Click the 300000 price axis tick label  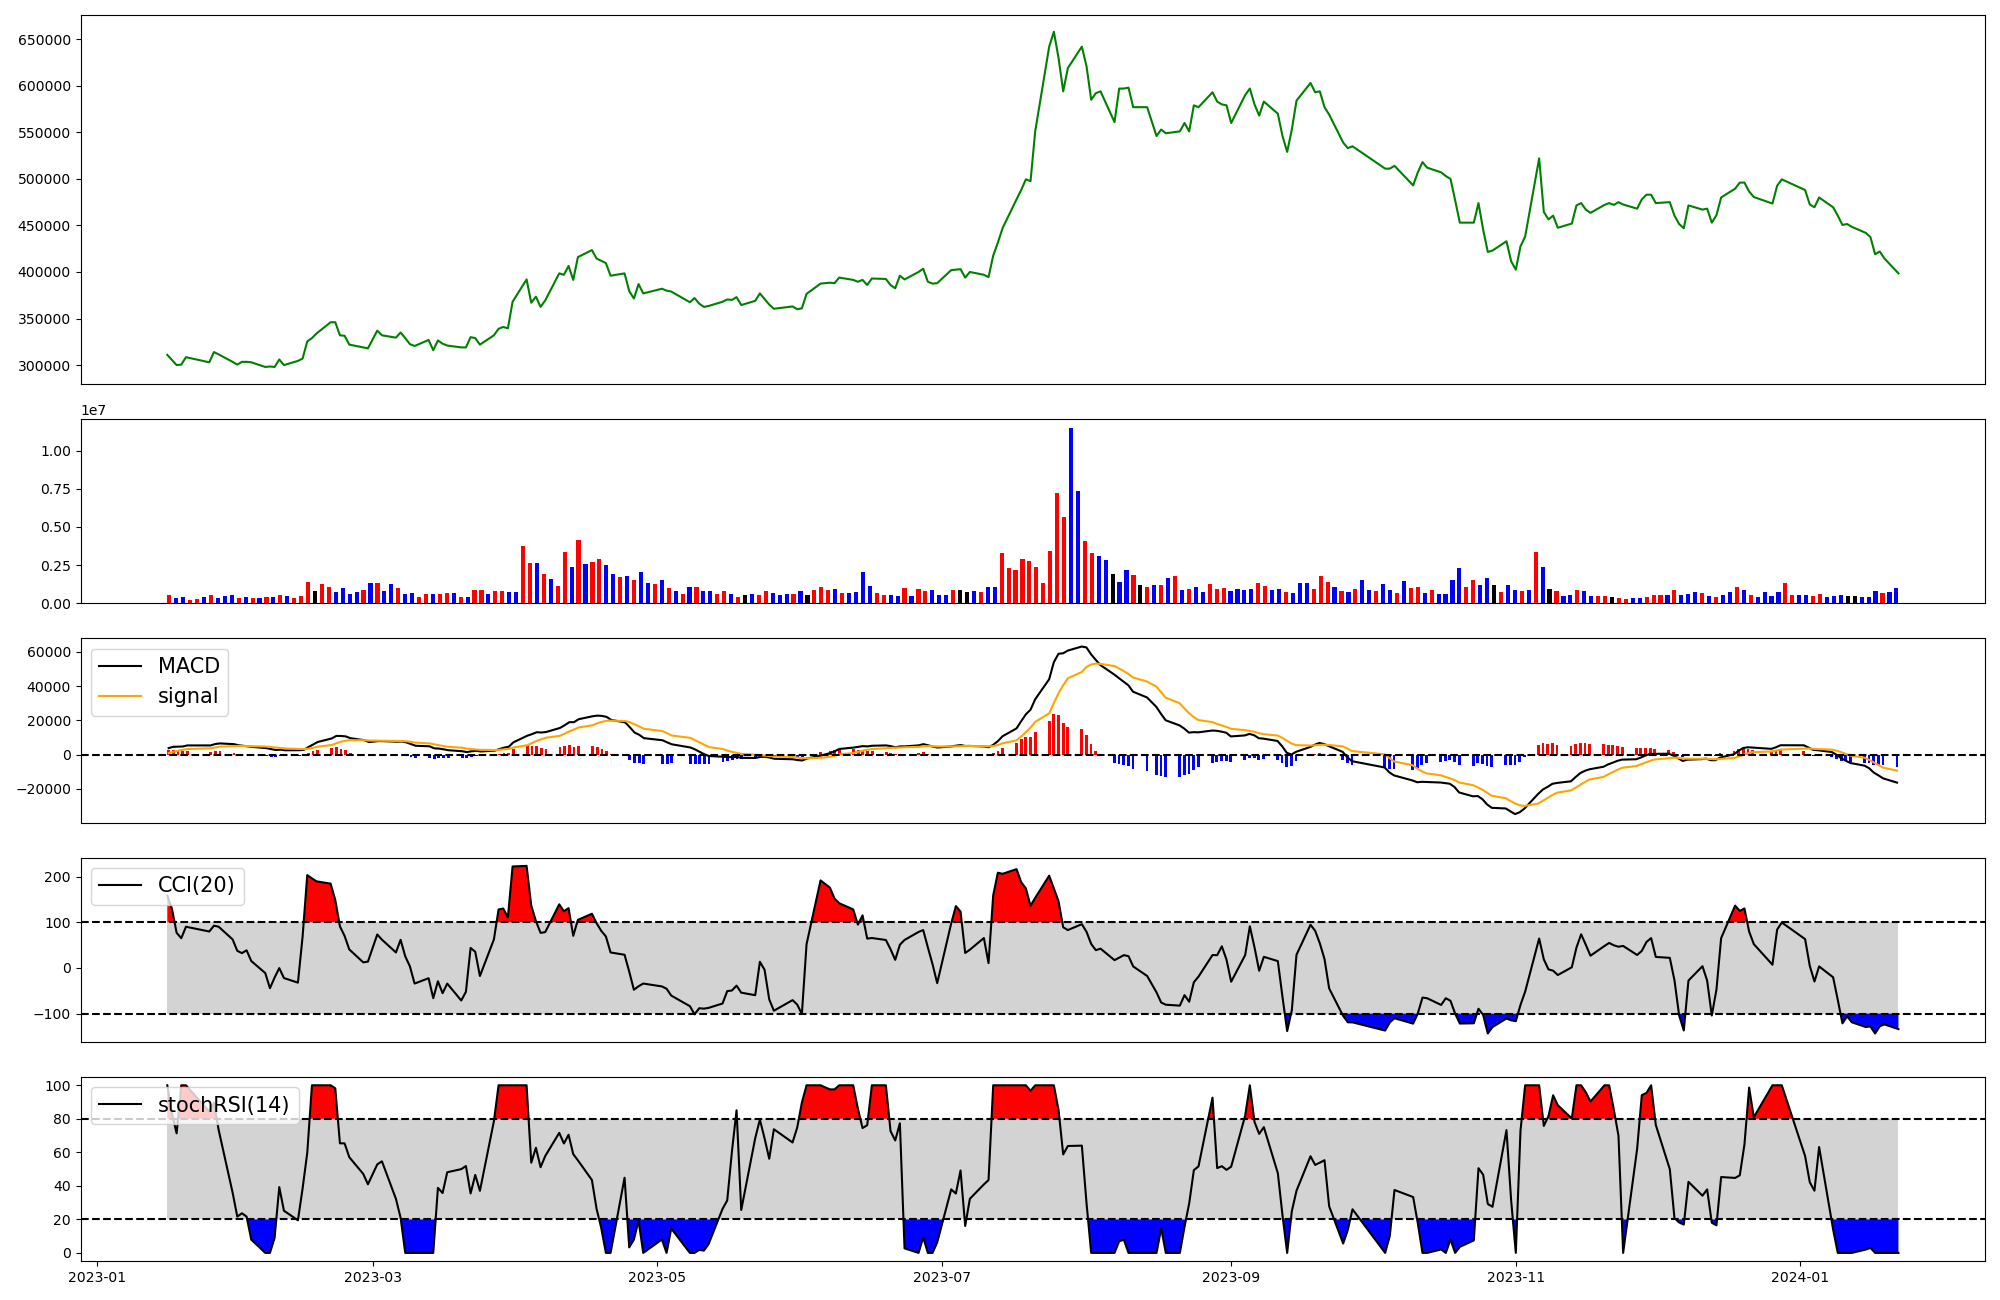coord(44,366)
